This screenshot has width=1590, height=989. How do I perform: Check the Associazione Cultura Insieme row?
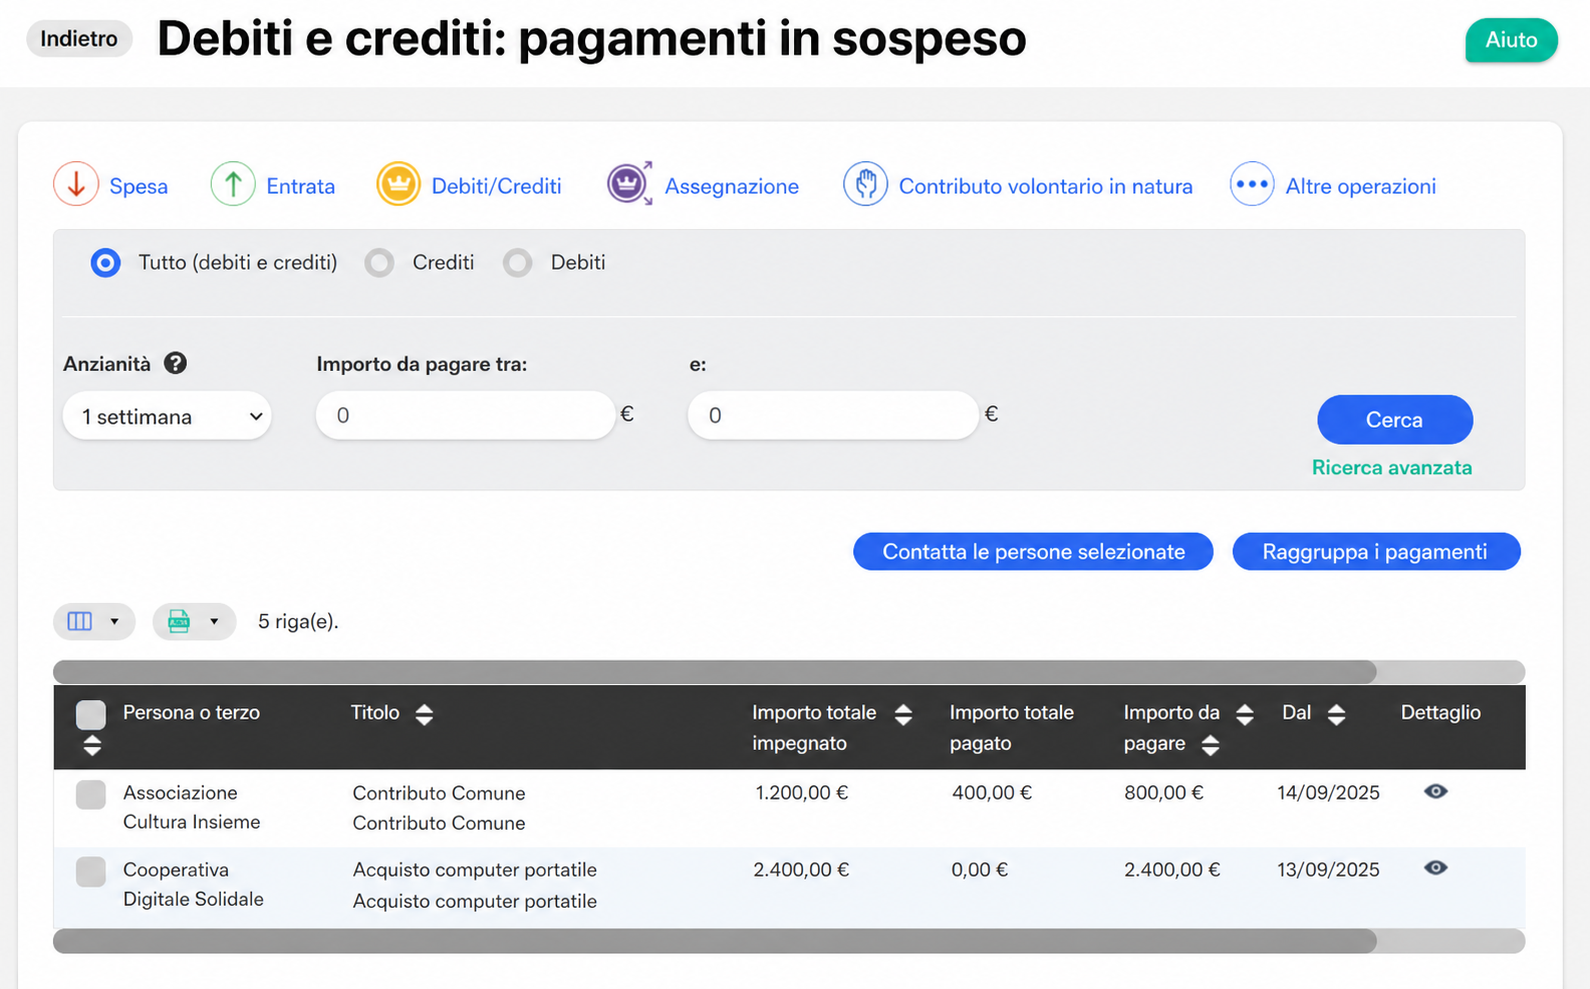tap(91, 795)
